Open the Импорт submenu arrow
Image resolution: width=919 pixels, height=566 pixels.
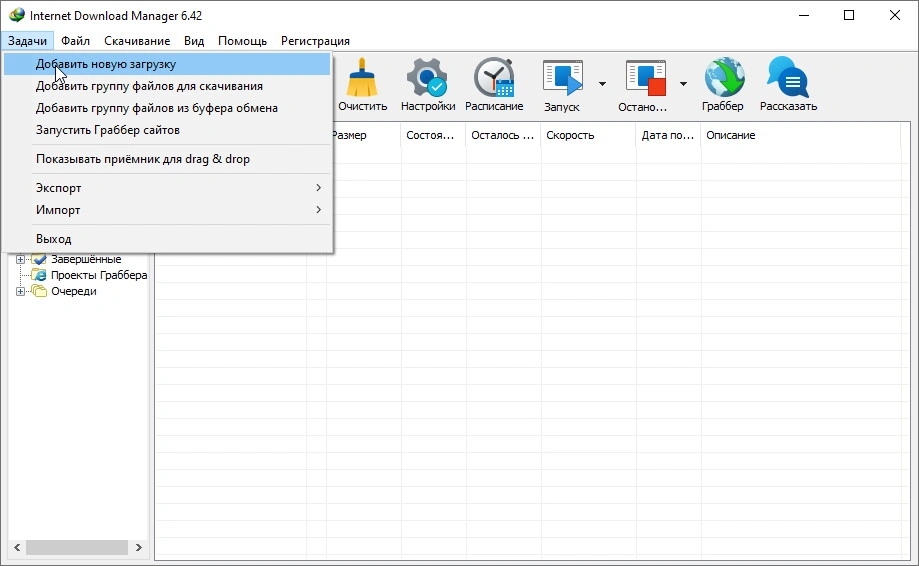click(318, 210)
